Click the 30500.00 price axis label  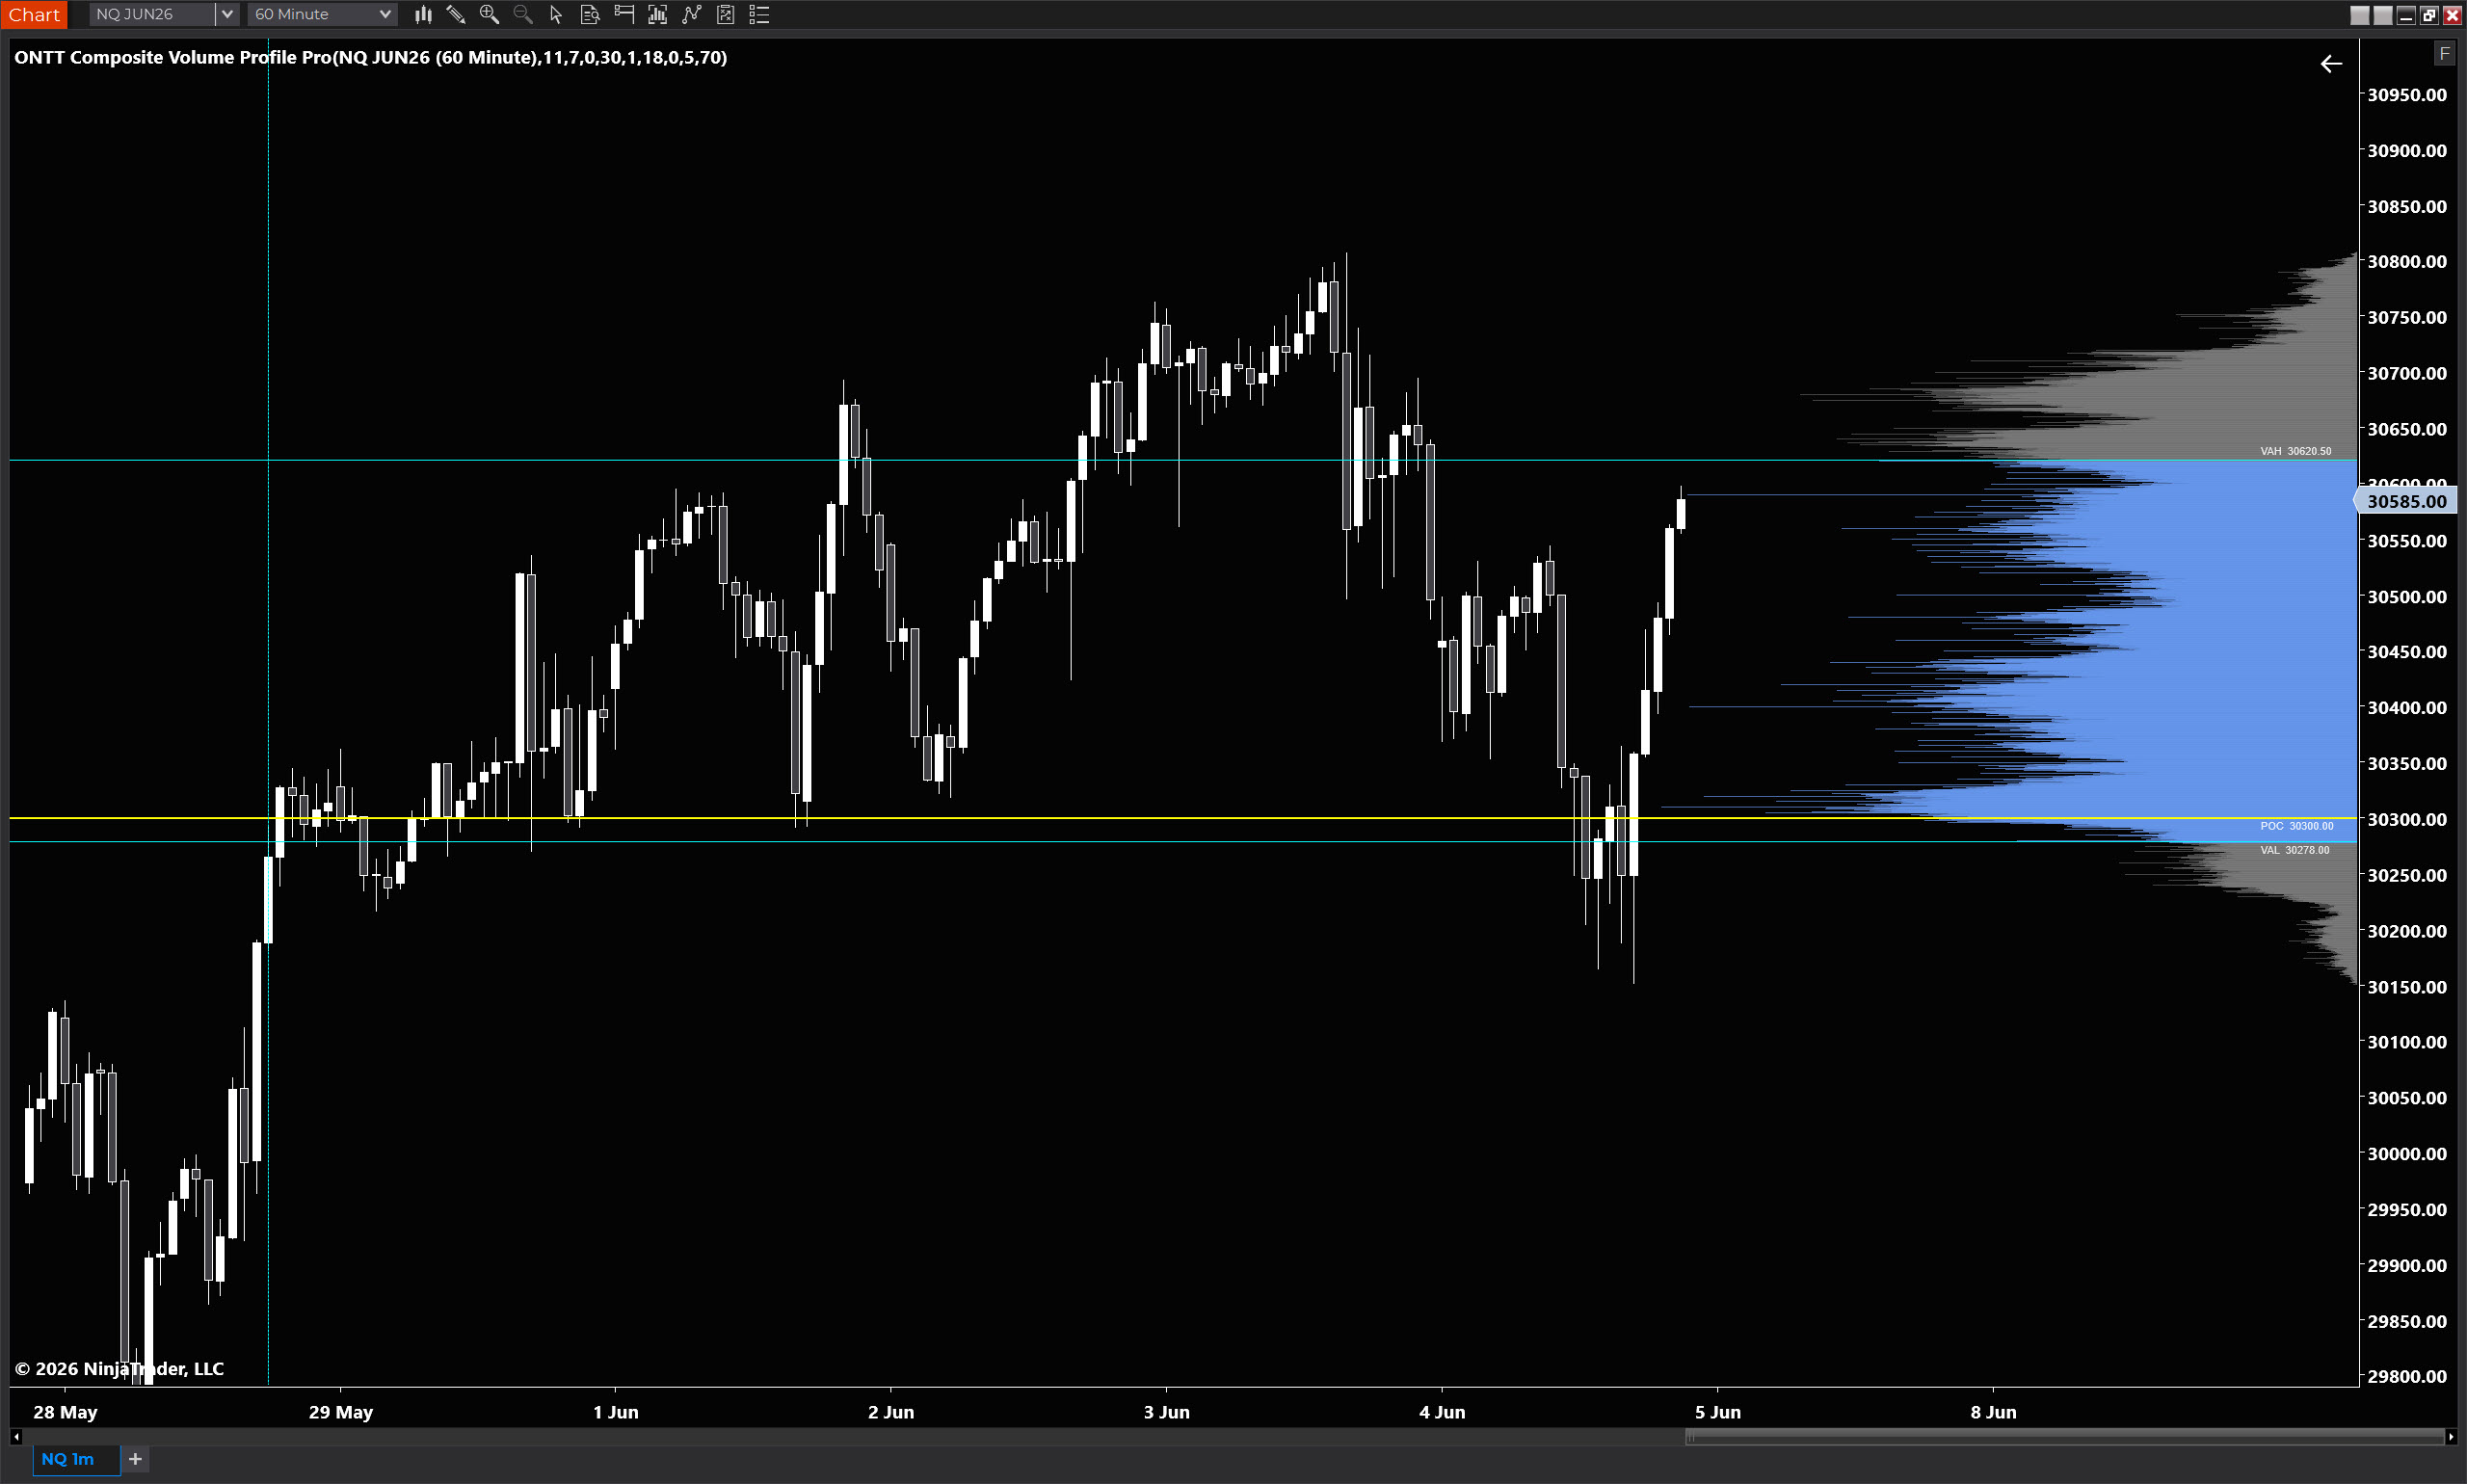(2407, 597)
